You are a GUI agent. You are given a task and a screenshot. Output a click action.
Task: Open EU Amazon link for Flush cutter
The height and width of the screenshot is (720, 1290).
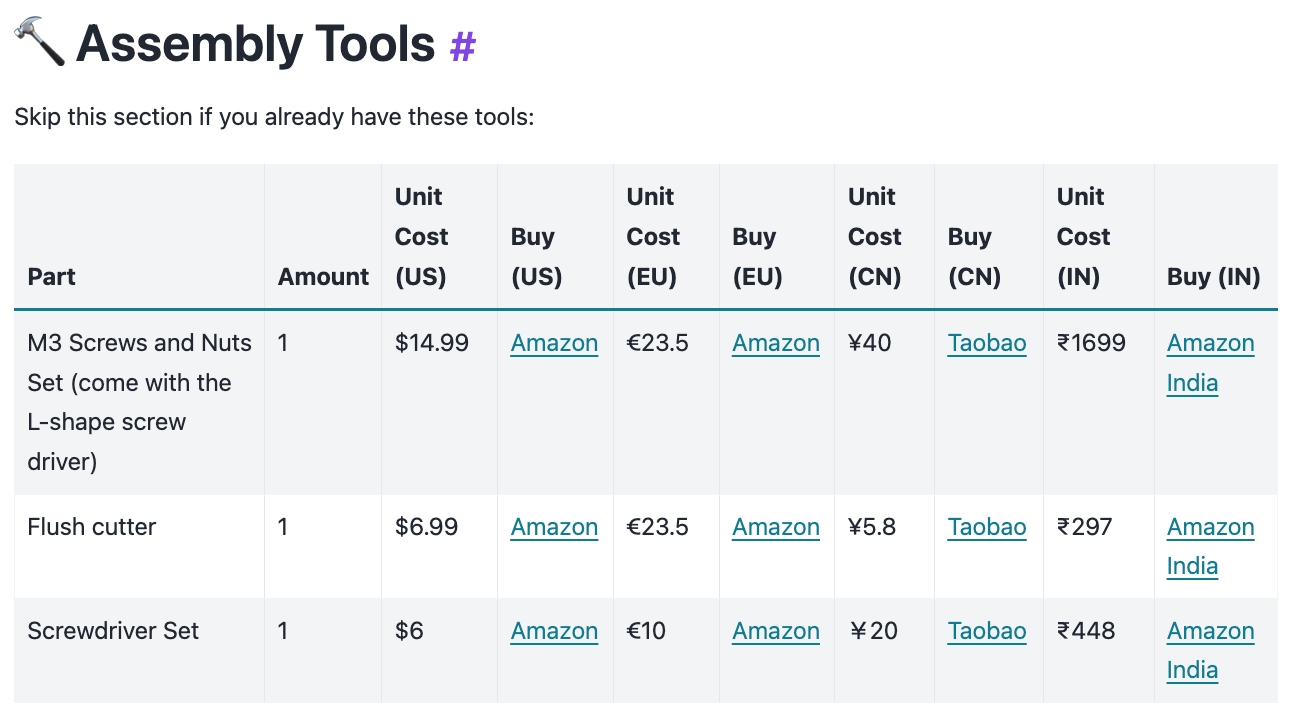point(776,527)
